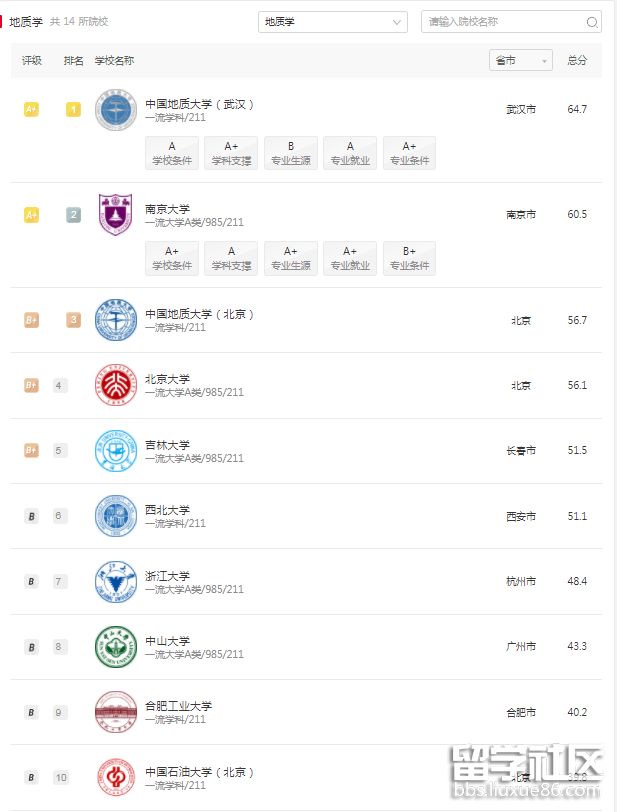The height and width of the screenshot is (812, 617).
Task: Click the 浙江大学 school logo
Action: 115,582
